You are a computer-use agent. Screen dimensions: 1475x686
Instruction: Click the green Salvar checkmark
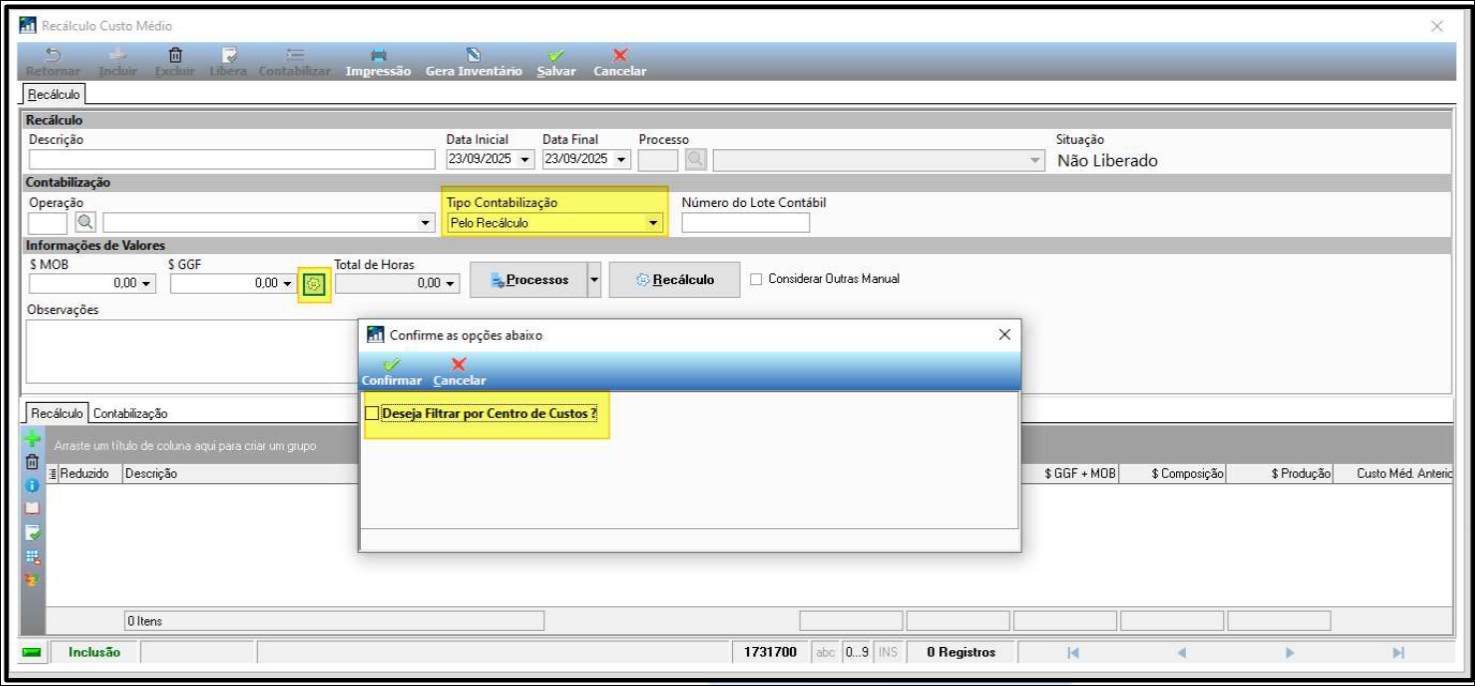(556, 56)
